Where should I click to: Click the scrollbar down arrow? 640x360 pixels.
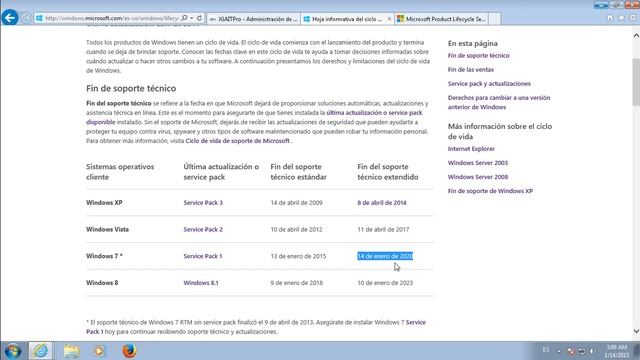point(636,331)
